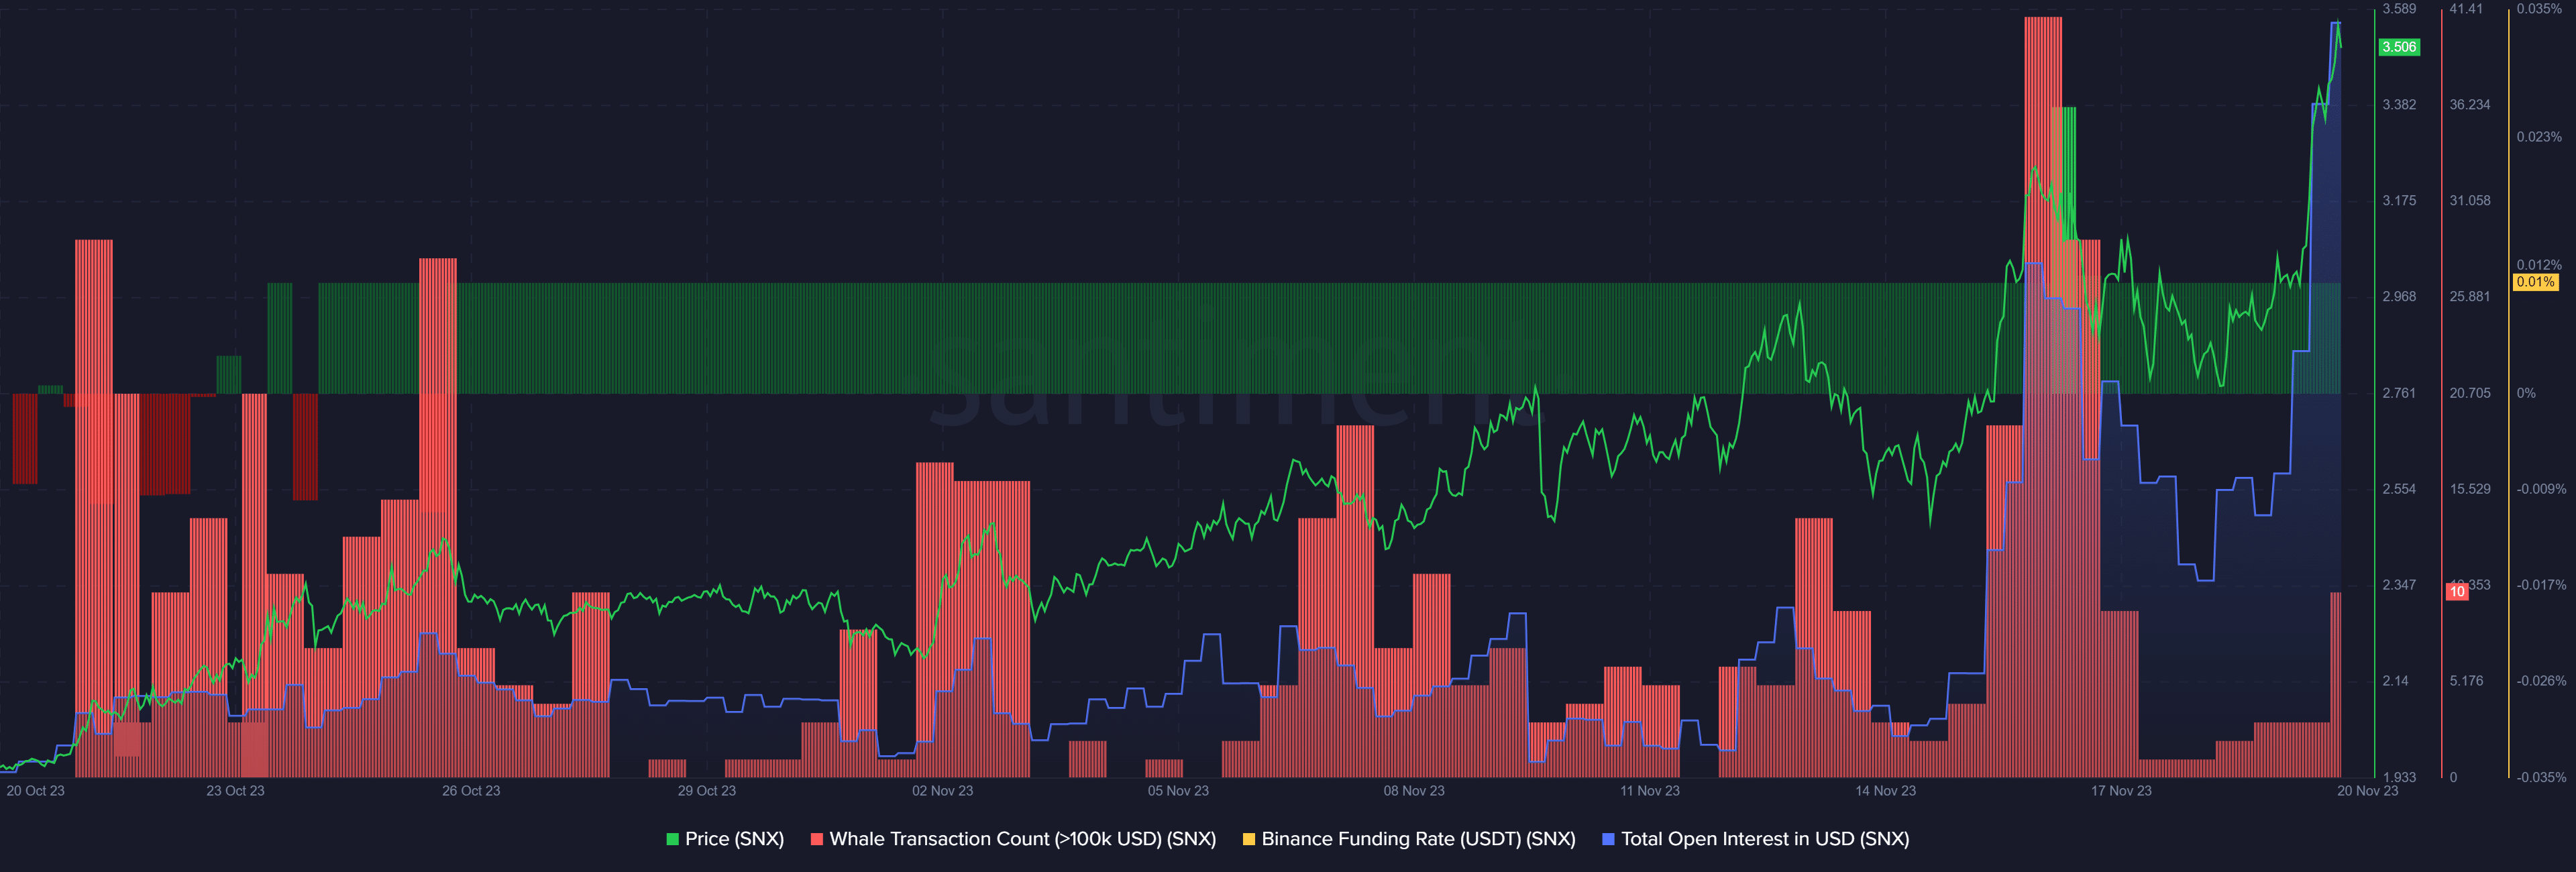Click the 20 Oct 23 date label
This screenshot has height=872, width=2576.
click(x=35, y=791)
